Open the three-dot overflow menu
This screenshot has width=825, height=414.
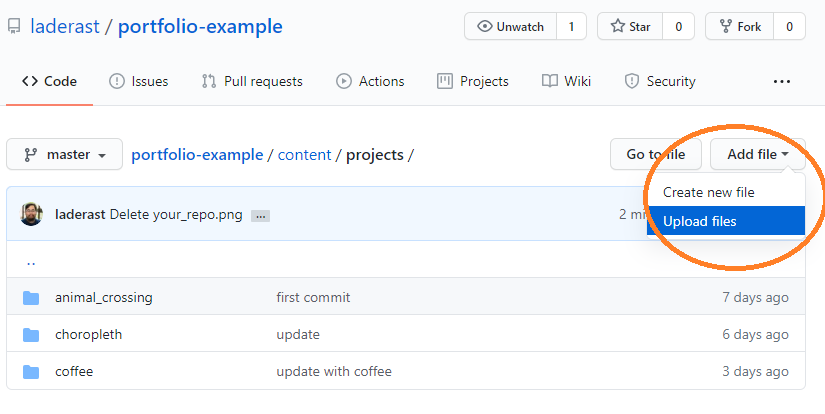[x=782, y=82]
